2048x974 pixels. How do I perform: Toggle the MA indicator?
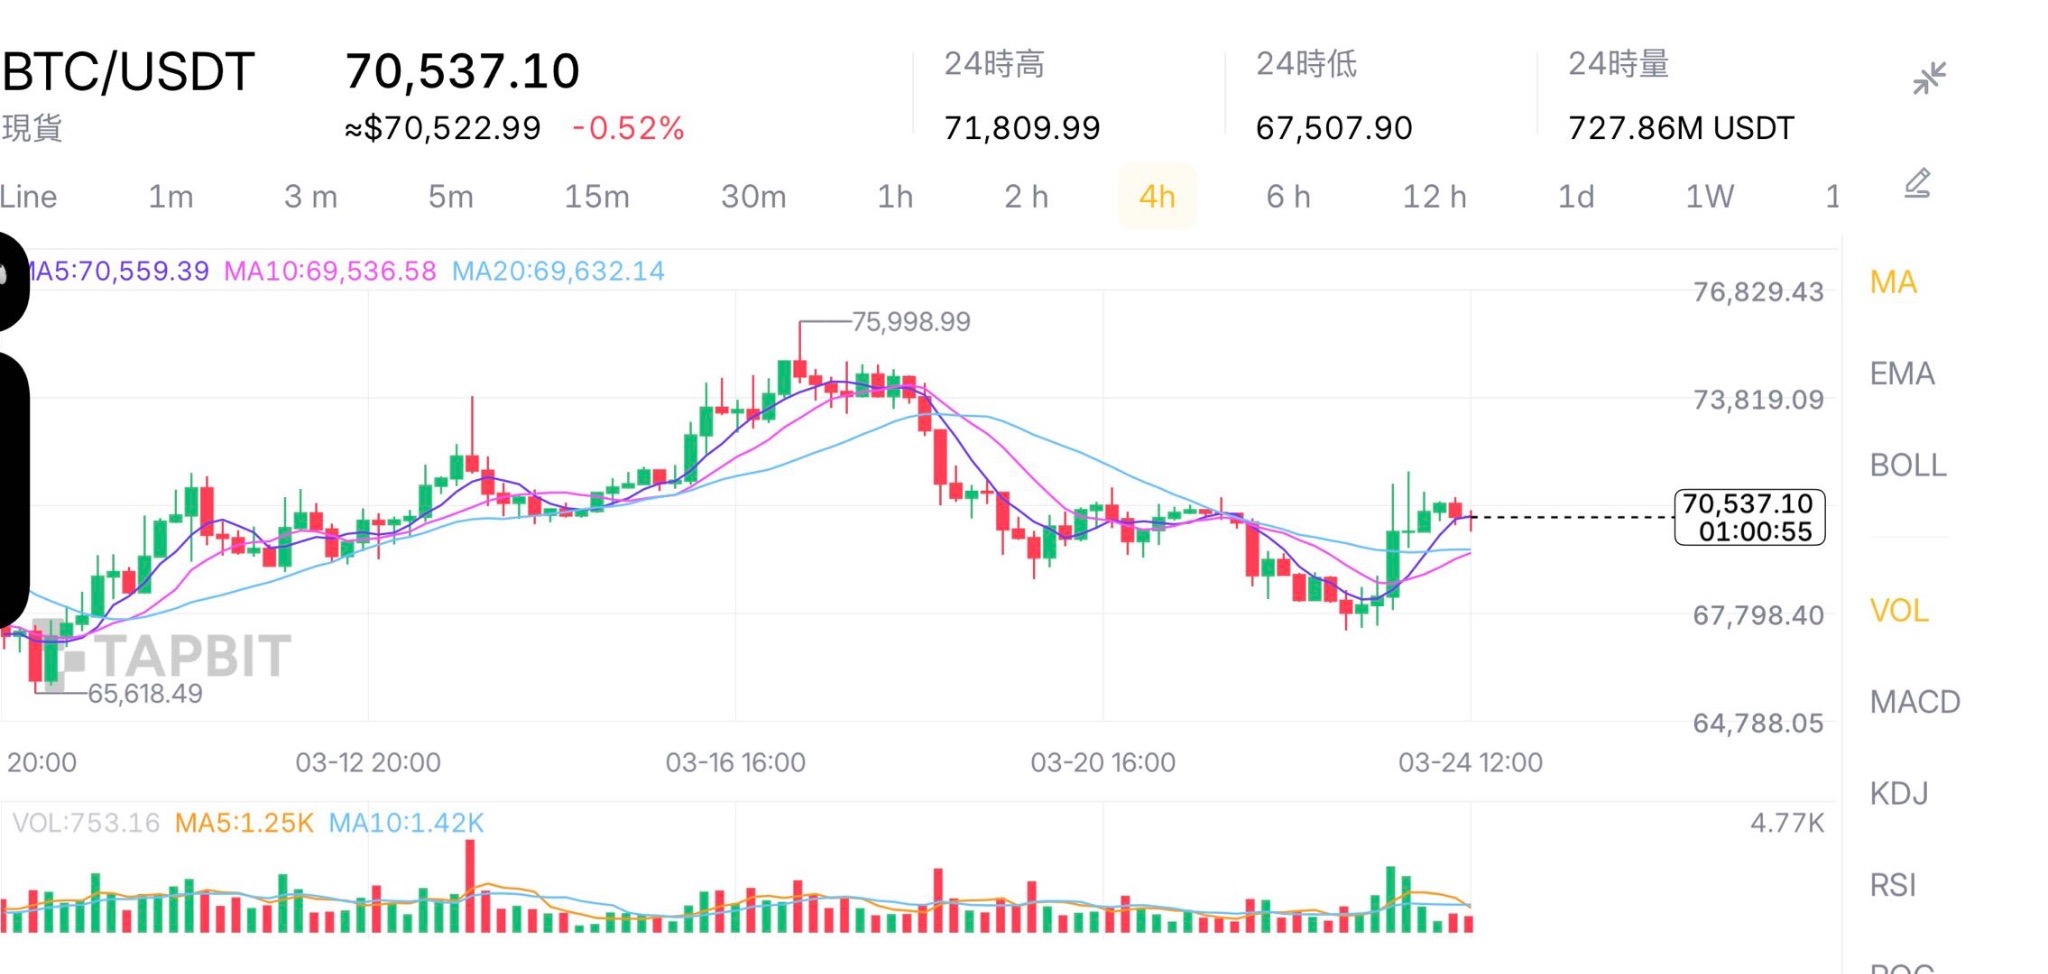coord(1893,283)
